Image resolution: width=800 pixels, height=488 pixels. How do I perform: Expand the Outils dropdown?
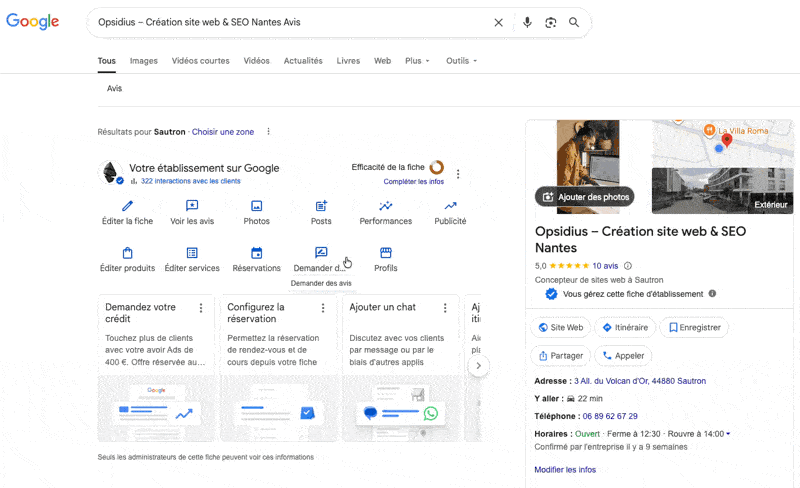[461, 61]
